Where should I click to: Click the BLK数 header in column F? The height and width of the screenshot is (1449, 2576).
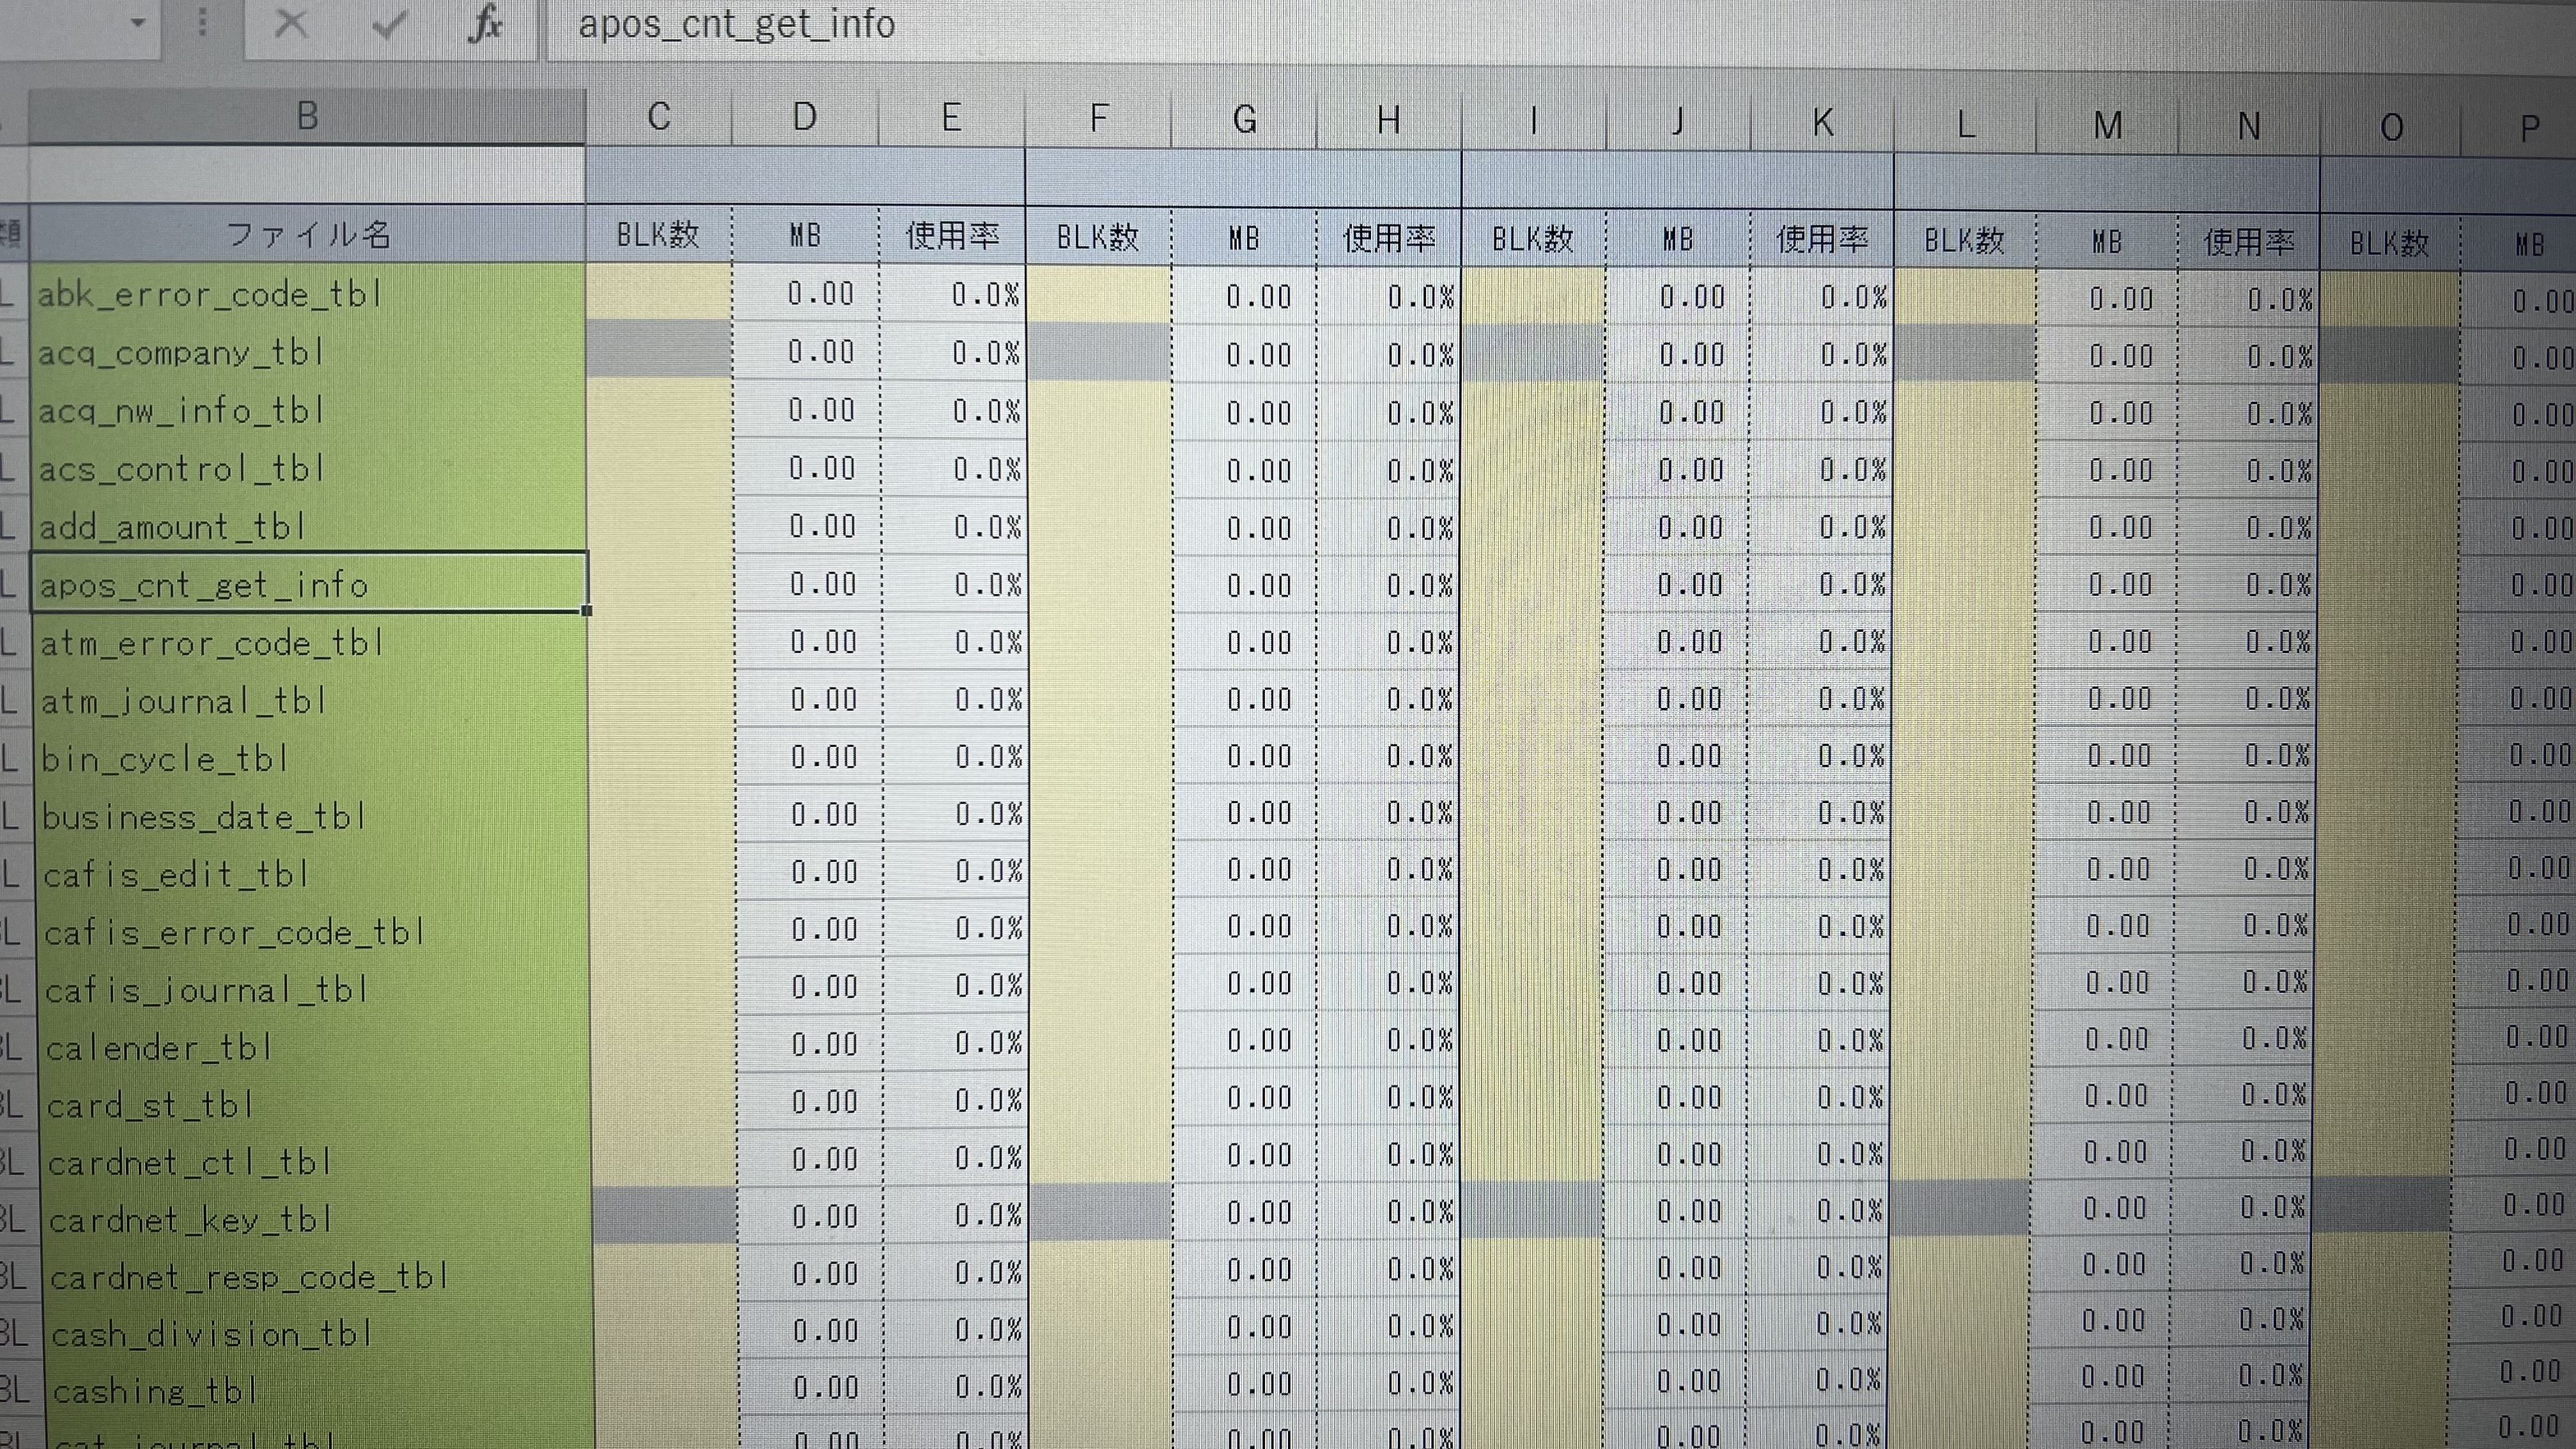[1098, 238]
